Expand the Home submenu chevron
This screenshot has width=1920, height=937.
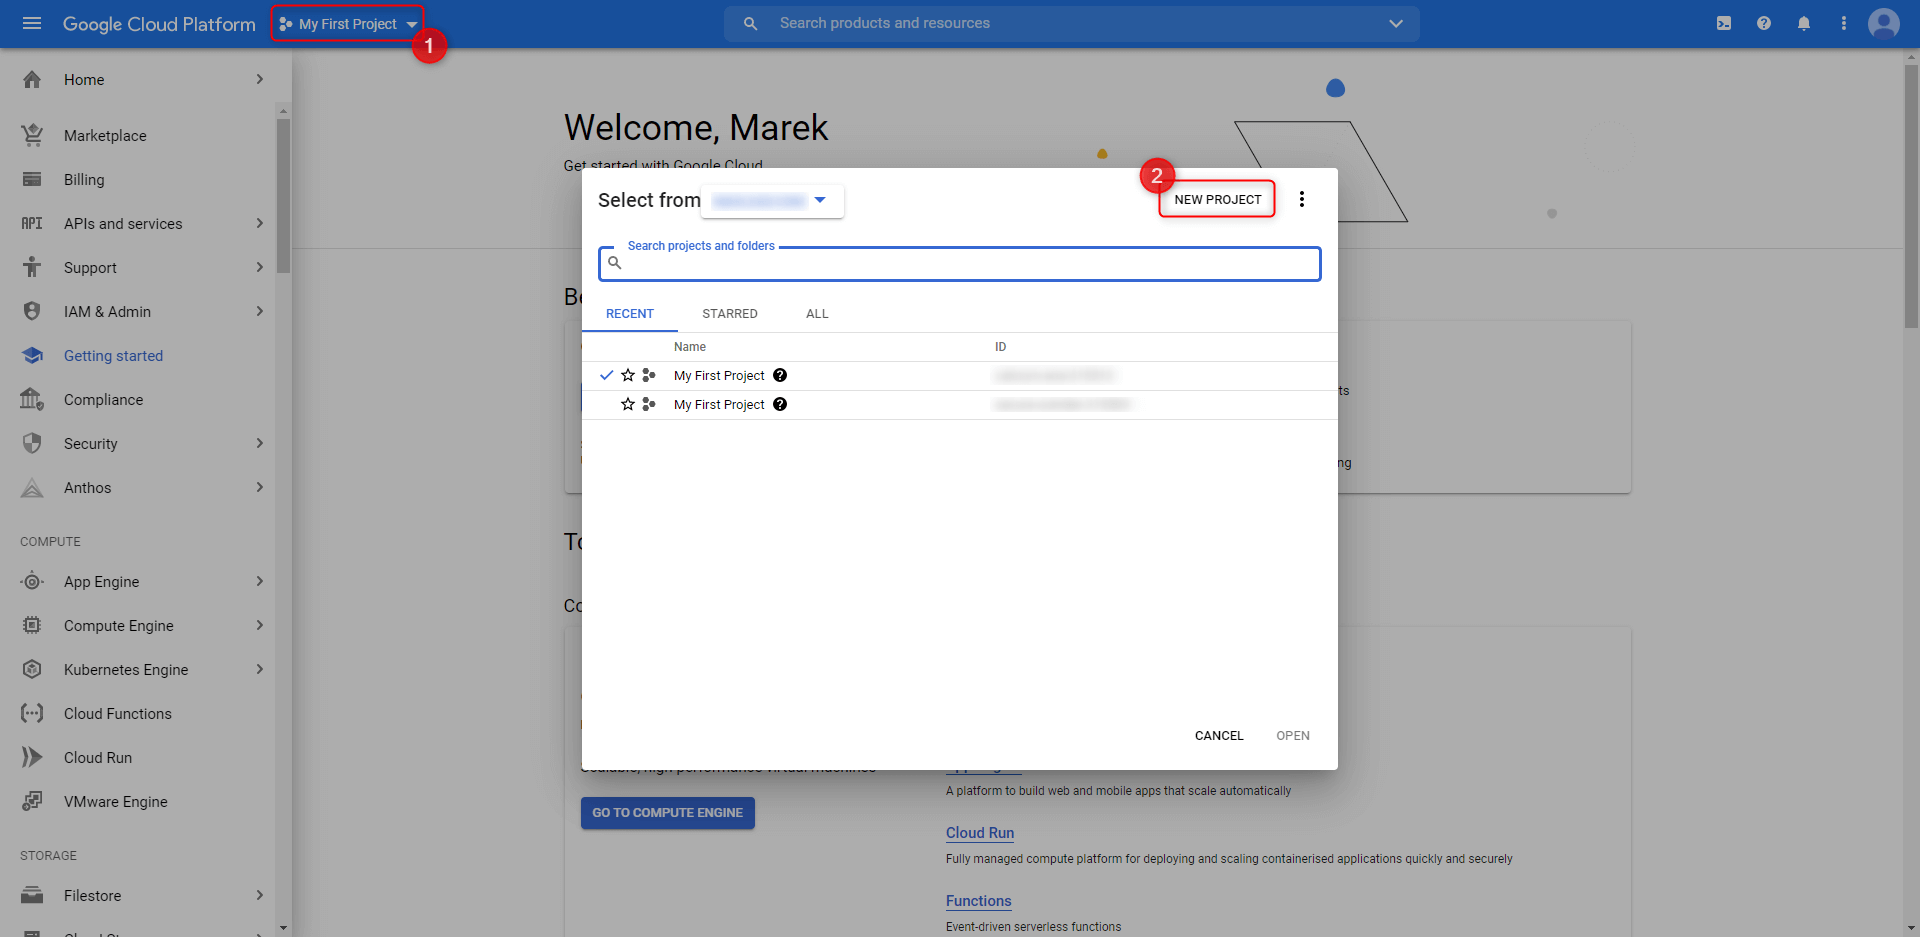[x=260, y=79]
